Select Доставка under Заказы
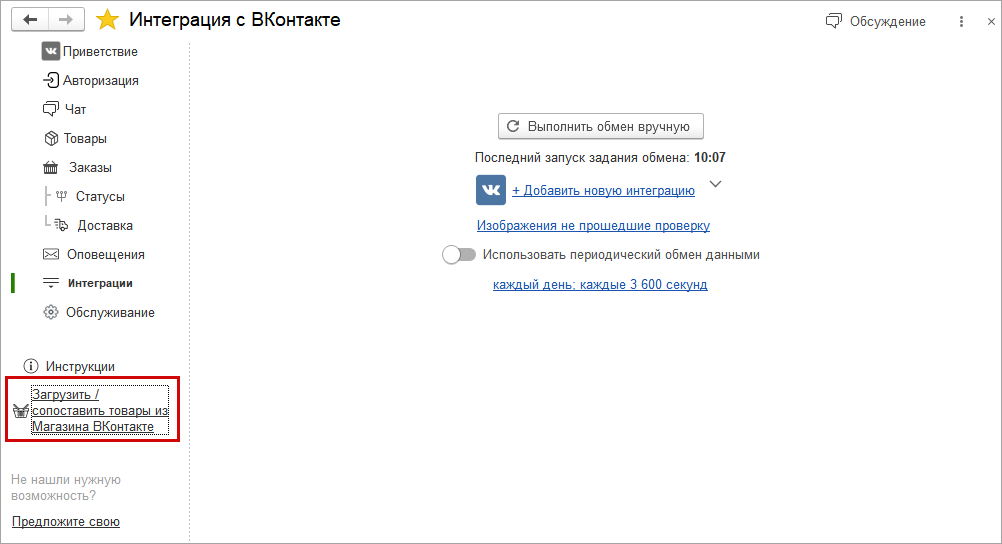1002x544 pixels. tap(105, 225)
